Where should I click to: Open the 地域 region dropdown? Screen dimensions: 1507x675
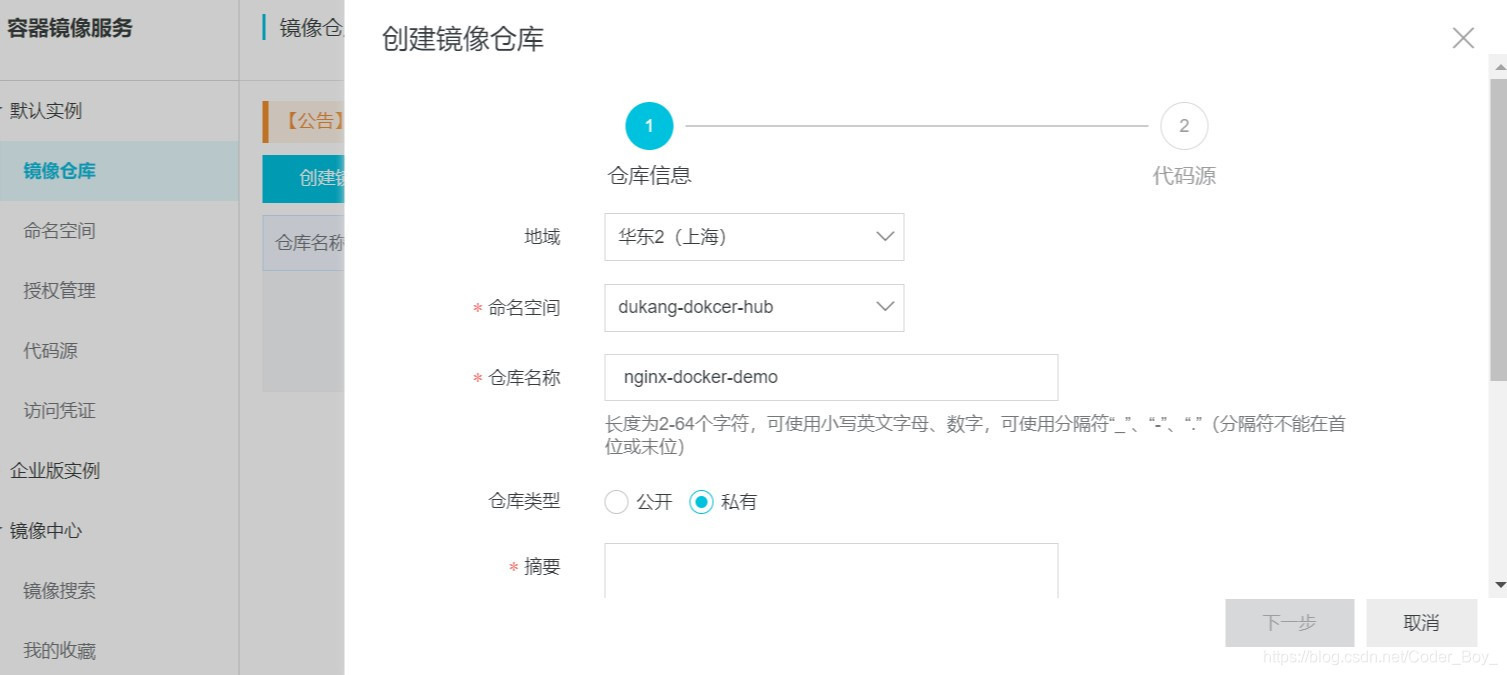point(753,236)
